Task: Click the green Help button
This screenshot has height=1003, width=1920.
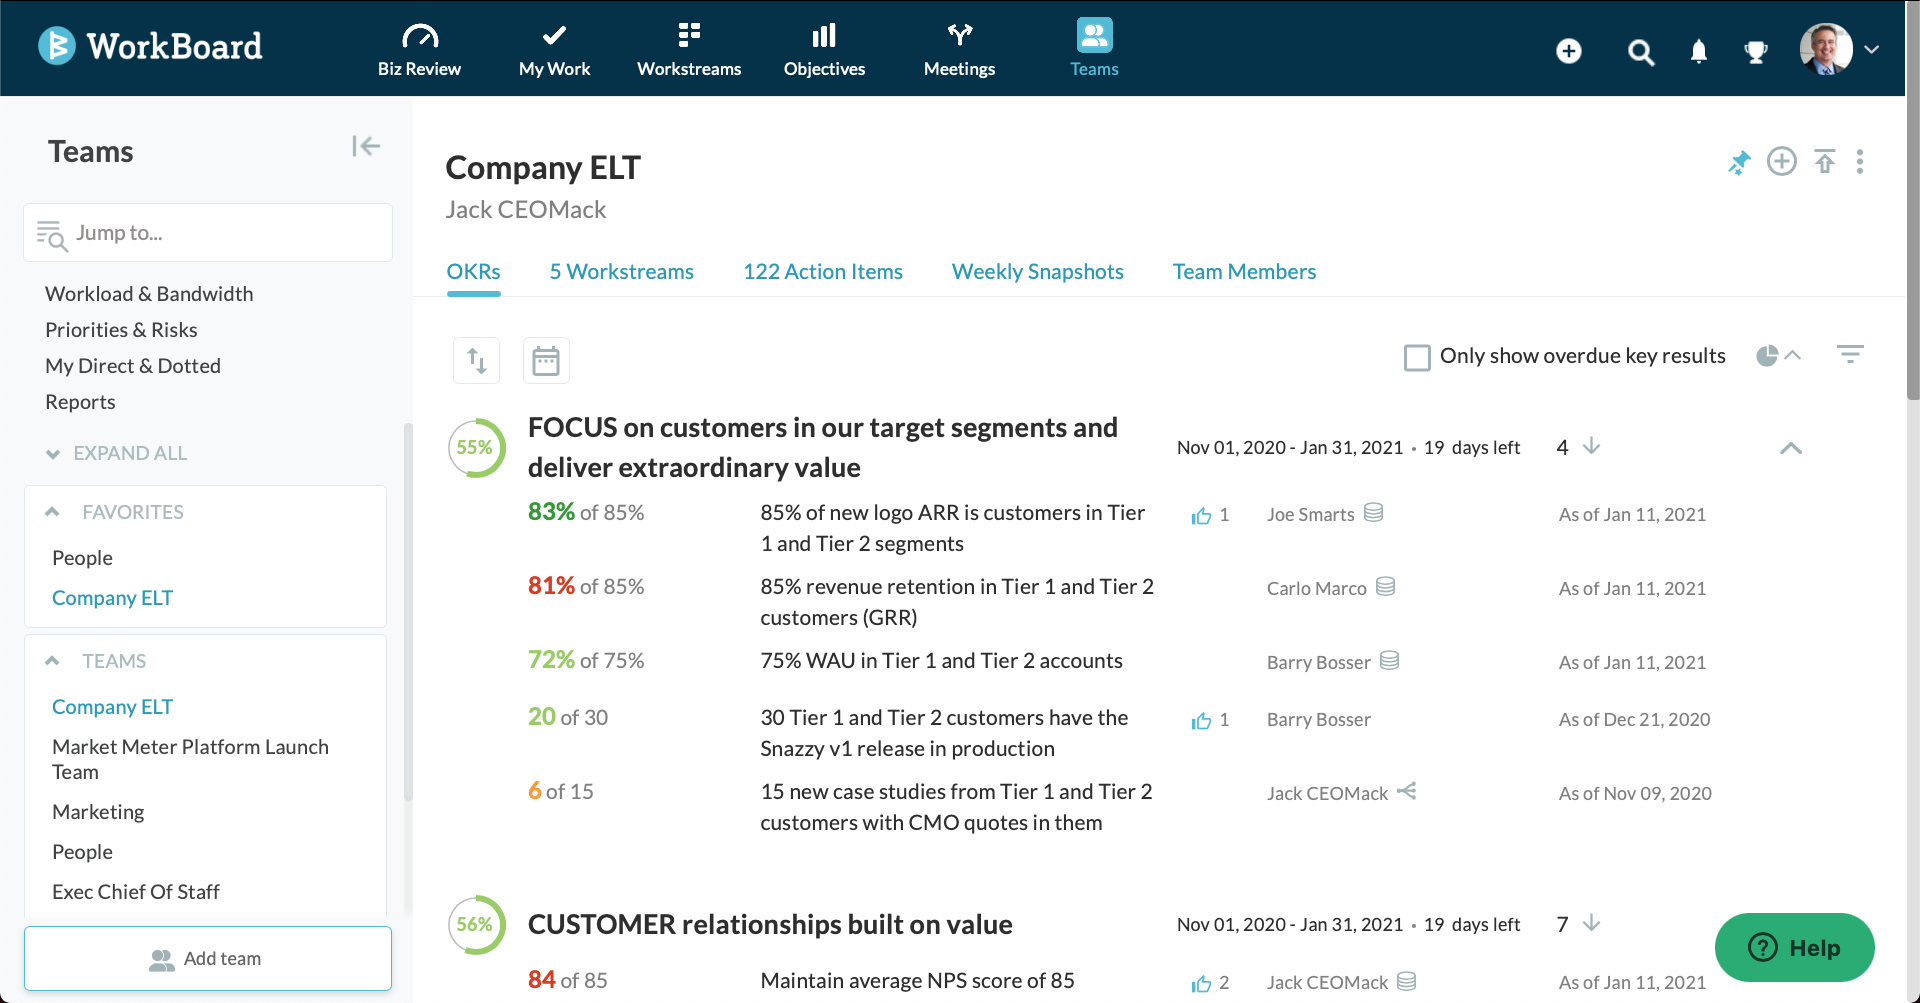Action: [1794, 947]
